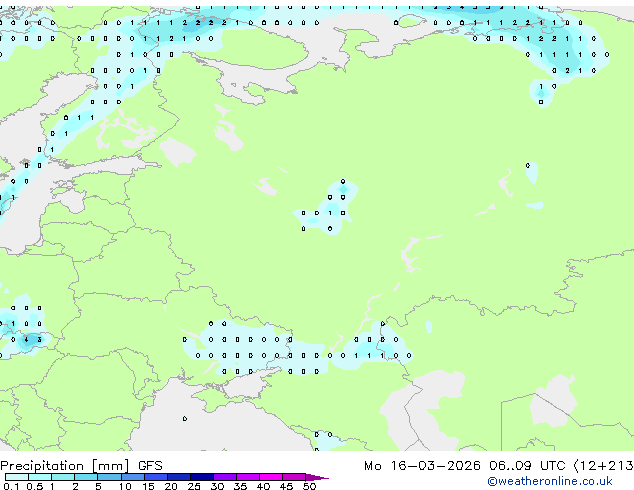This screenshot has height=490, width=634.
Task: Pick the 40–45 mm legend swatch
Action: click(x=271, y=477)
